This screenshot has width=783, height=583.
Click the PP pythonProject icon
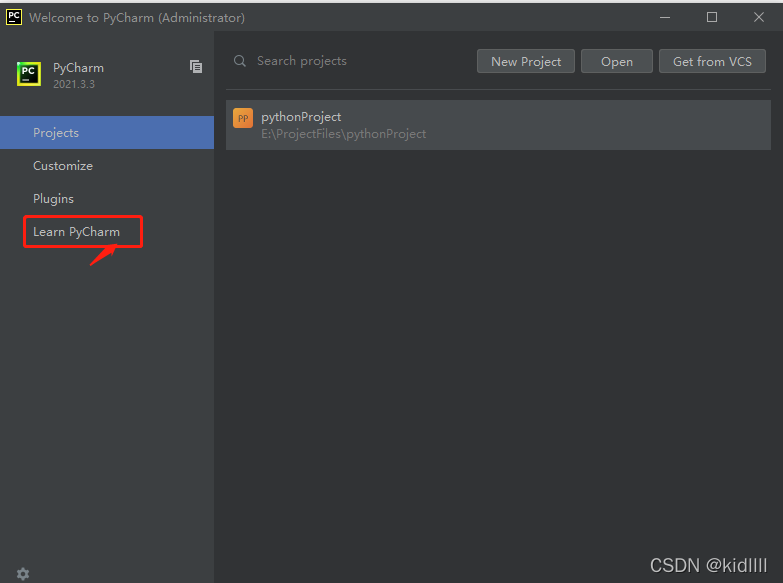click(243, 118)
